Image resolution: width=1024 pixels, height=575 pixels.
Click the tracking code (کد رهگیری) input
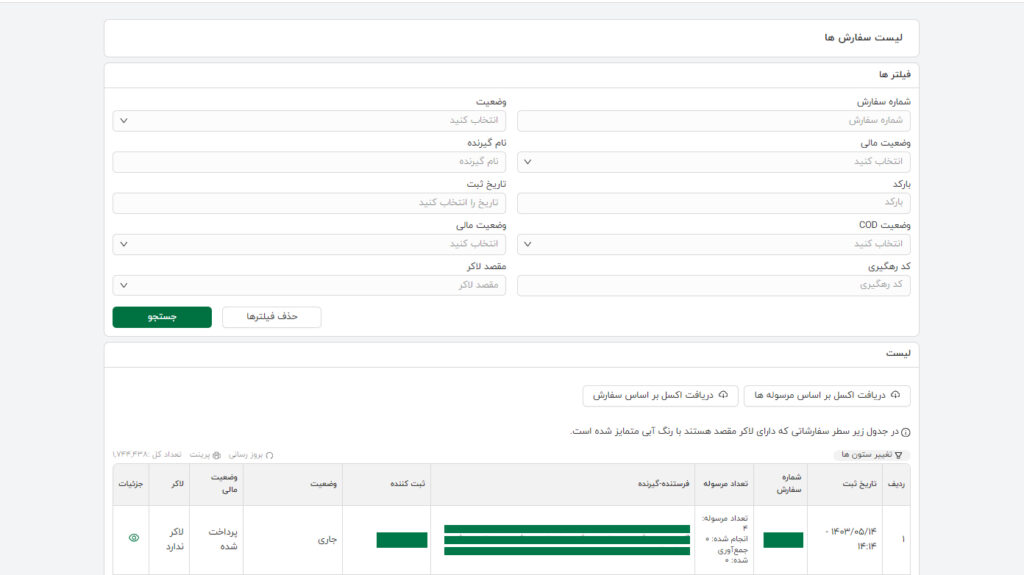713,286
